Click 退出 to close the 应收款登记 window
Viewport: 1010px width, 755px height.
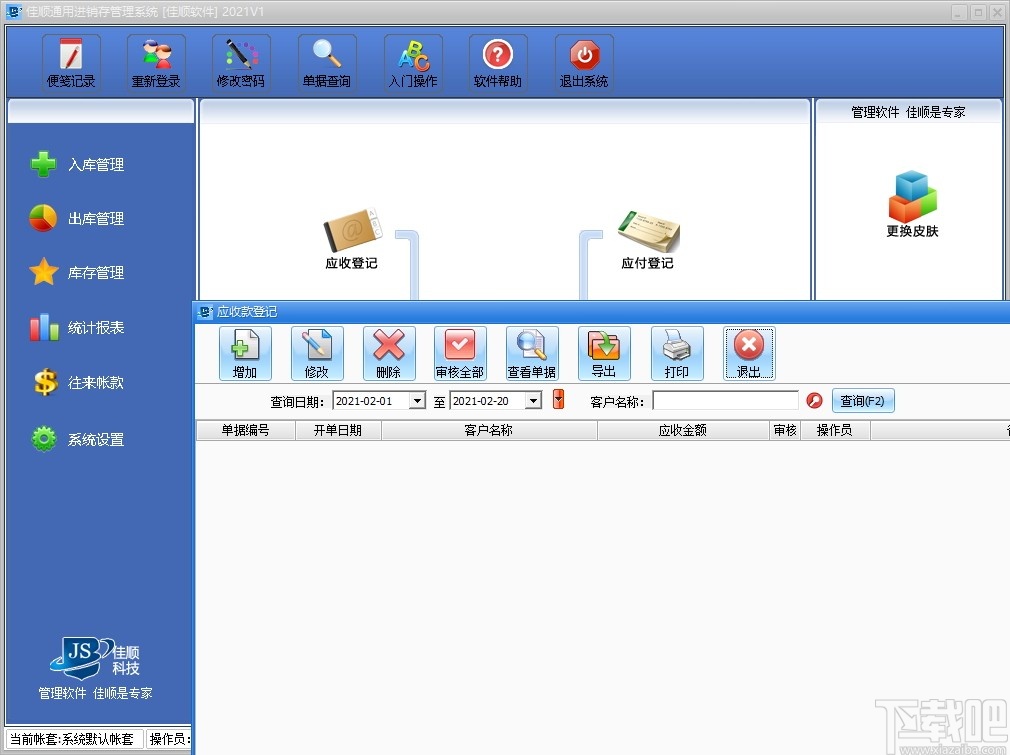pos(749,354)
